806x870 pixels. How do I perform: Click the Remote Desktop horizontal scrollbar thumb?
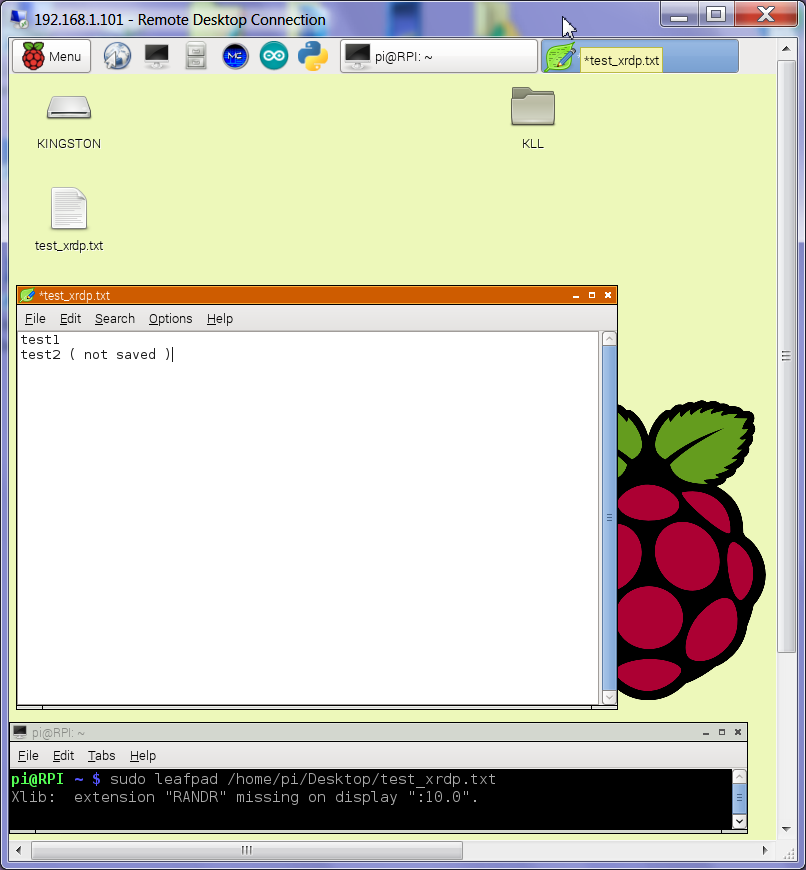[247, 851]
